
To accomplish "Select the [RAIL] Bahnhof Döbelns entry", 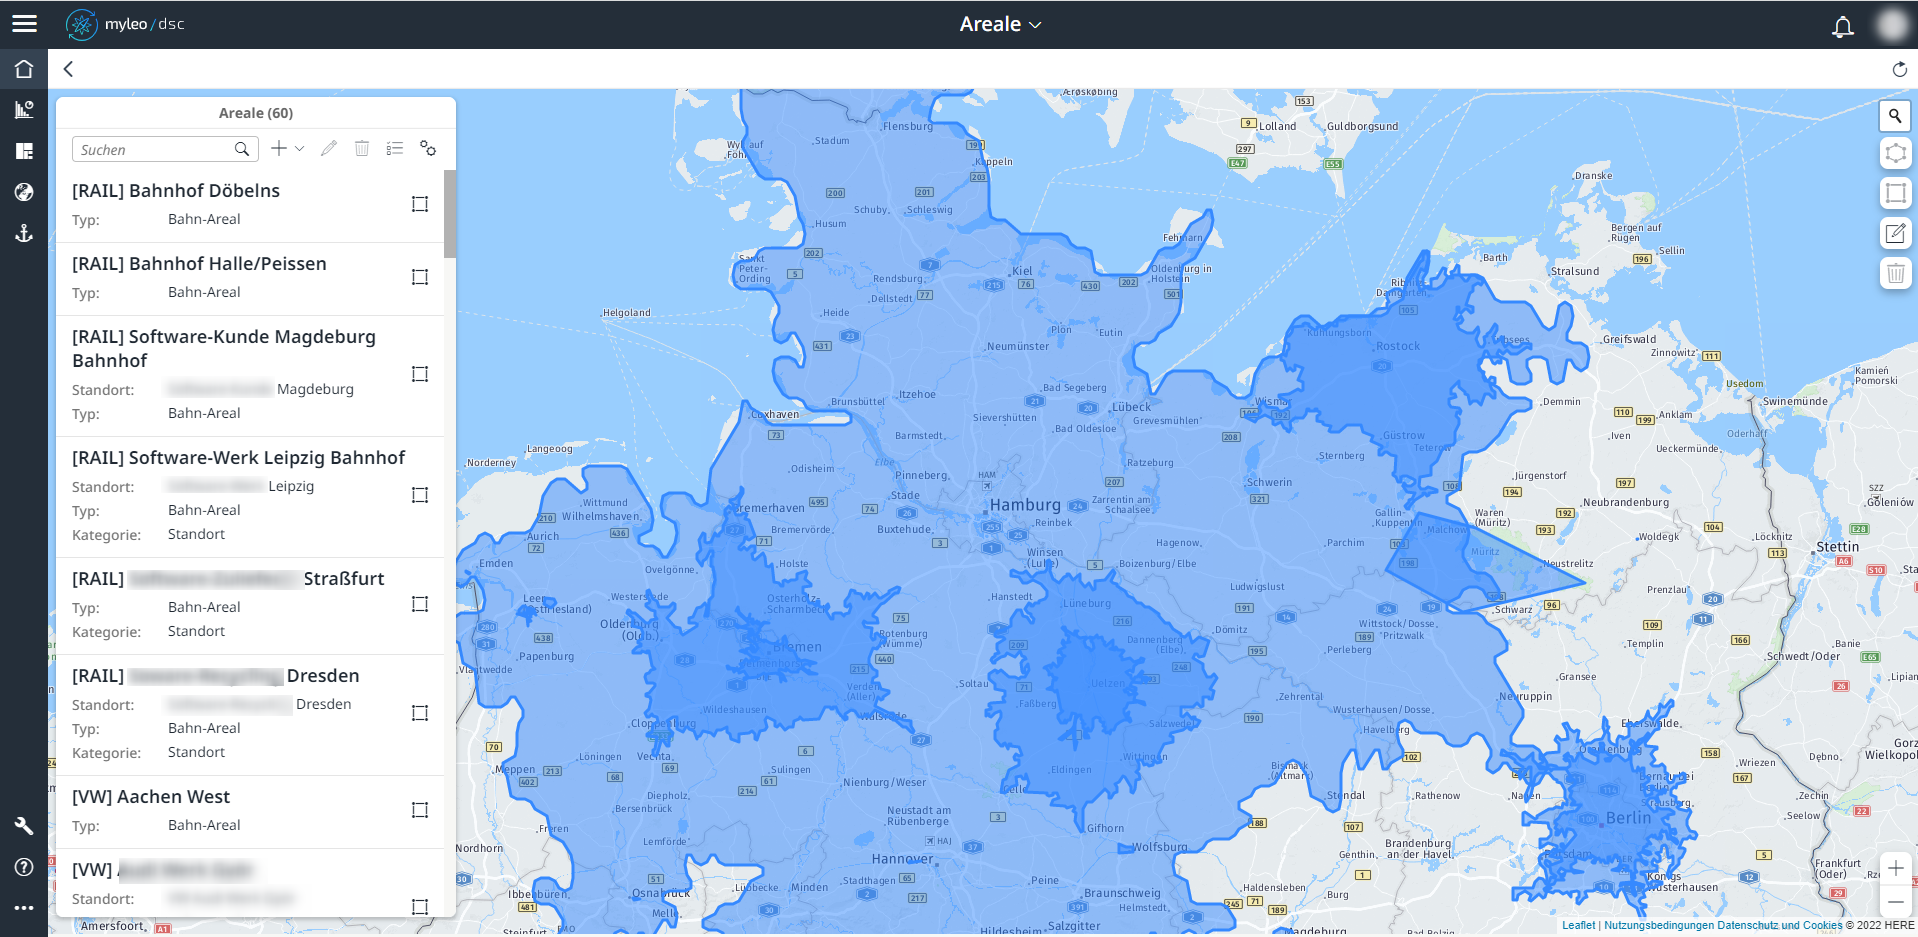I will [250, 205].
